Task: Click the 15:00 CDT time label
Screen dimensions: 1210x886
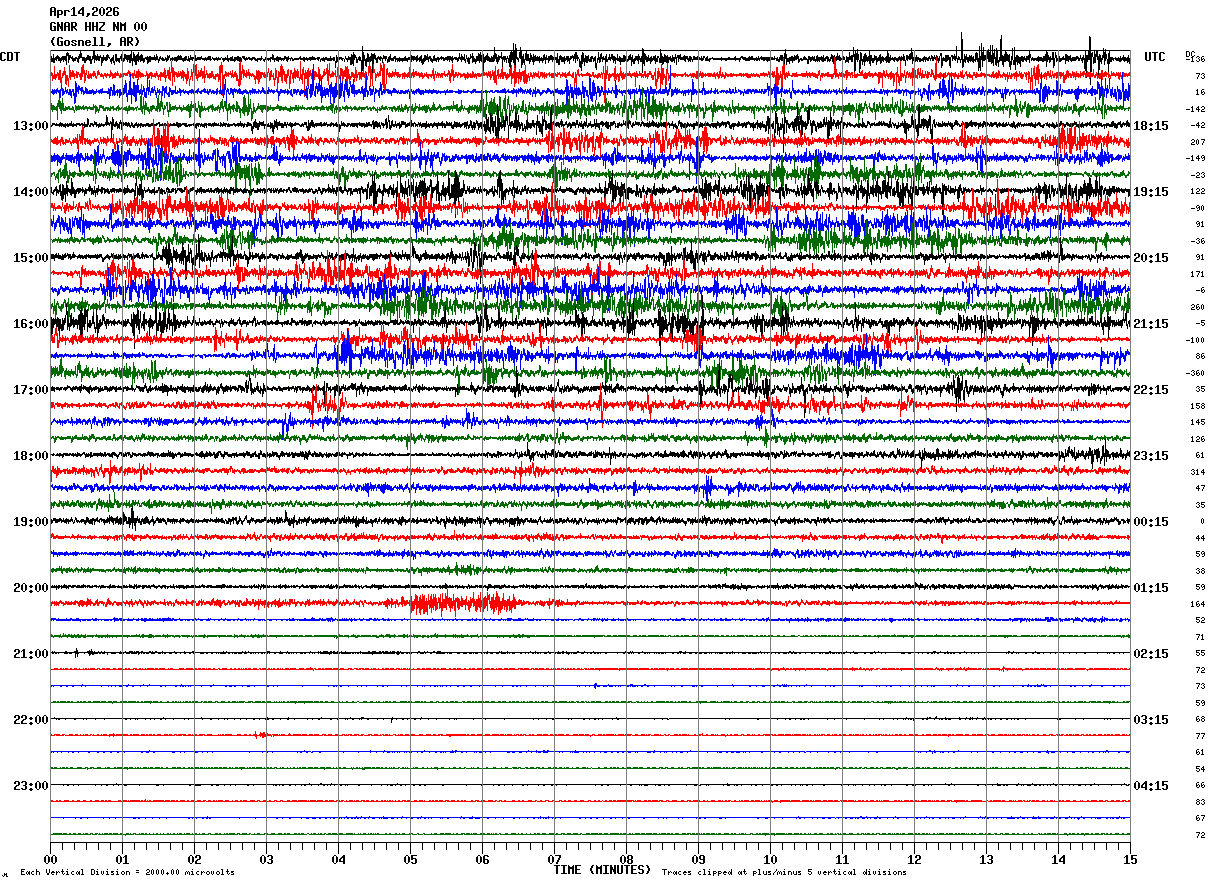Action: tap(30, 258)
